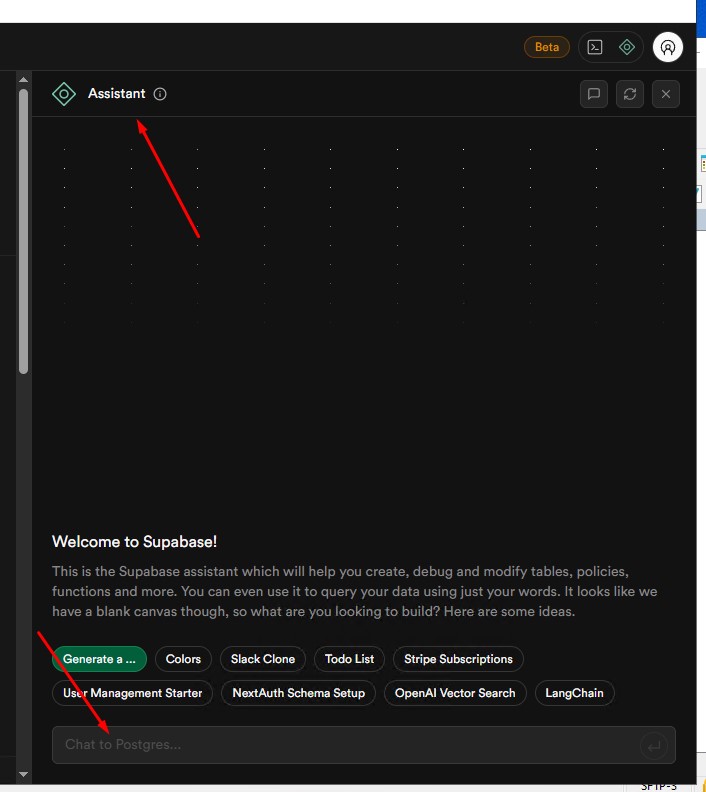
Task: Start a new chat with speech bubble icon
Action: click(594, 94)
